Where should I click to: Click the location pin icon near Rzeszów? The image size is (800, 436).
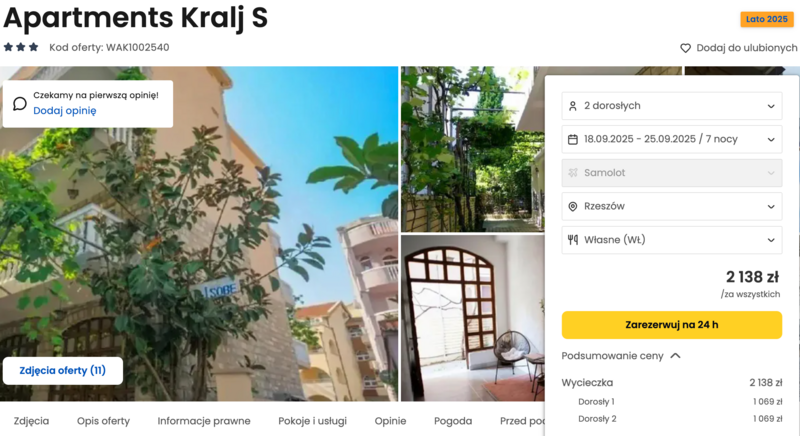click(x=572, y=207)
